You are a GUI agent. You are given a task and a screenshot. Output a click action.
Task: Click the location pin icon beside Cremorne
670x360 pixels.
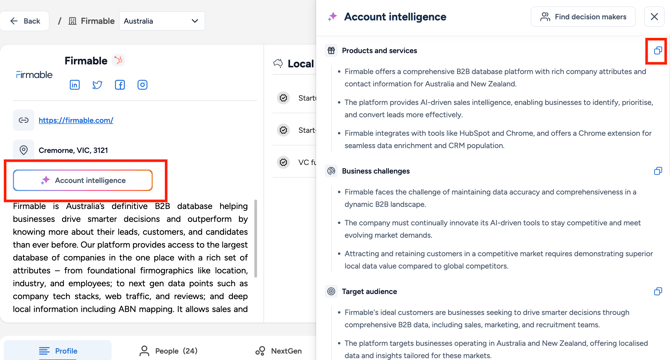pos(24,150)
